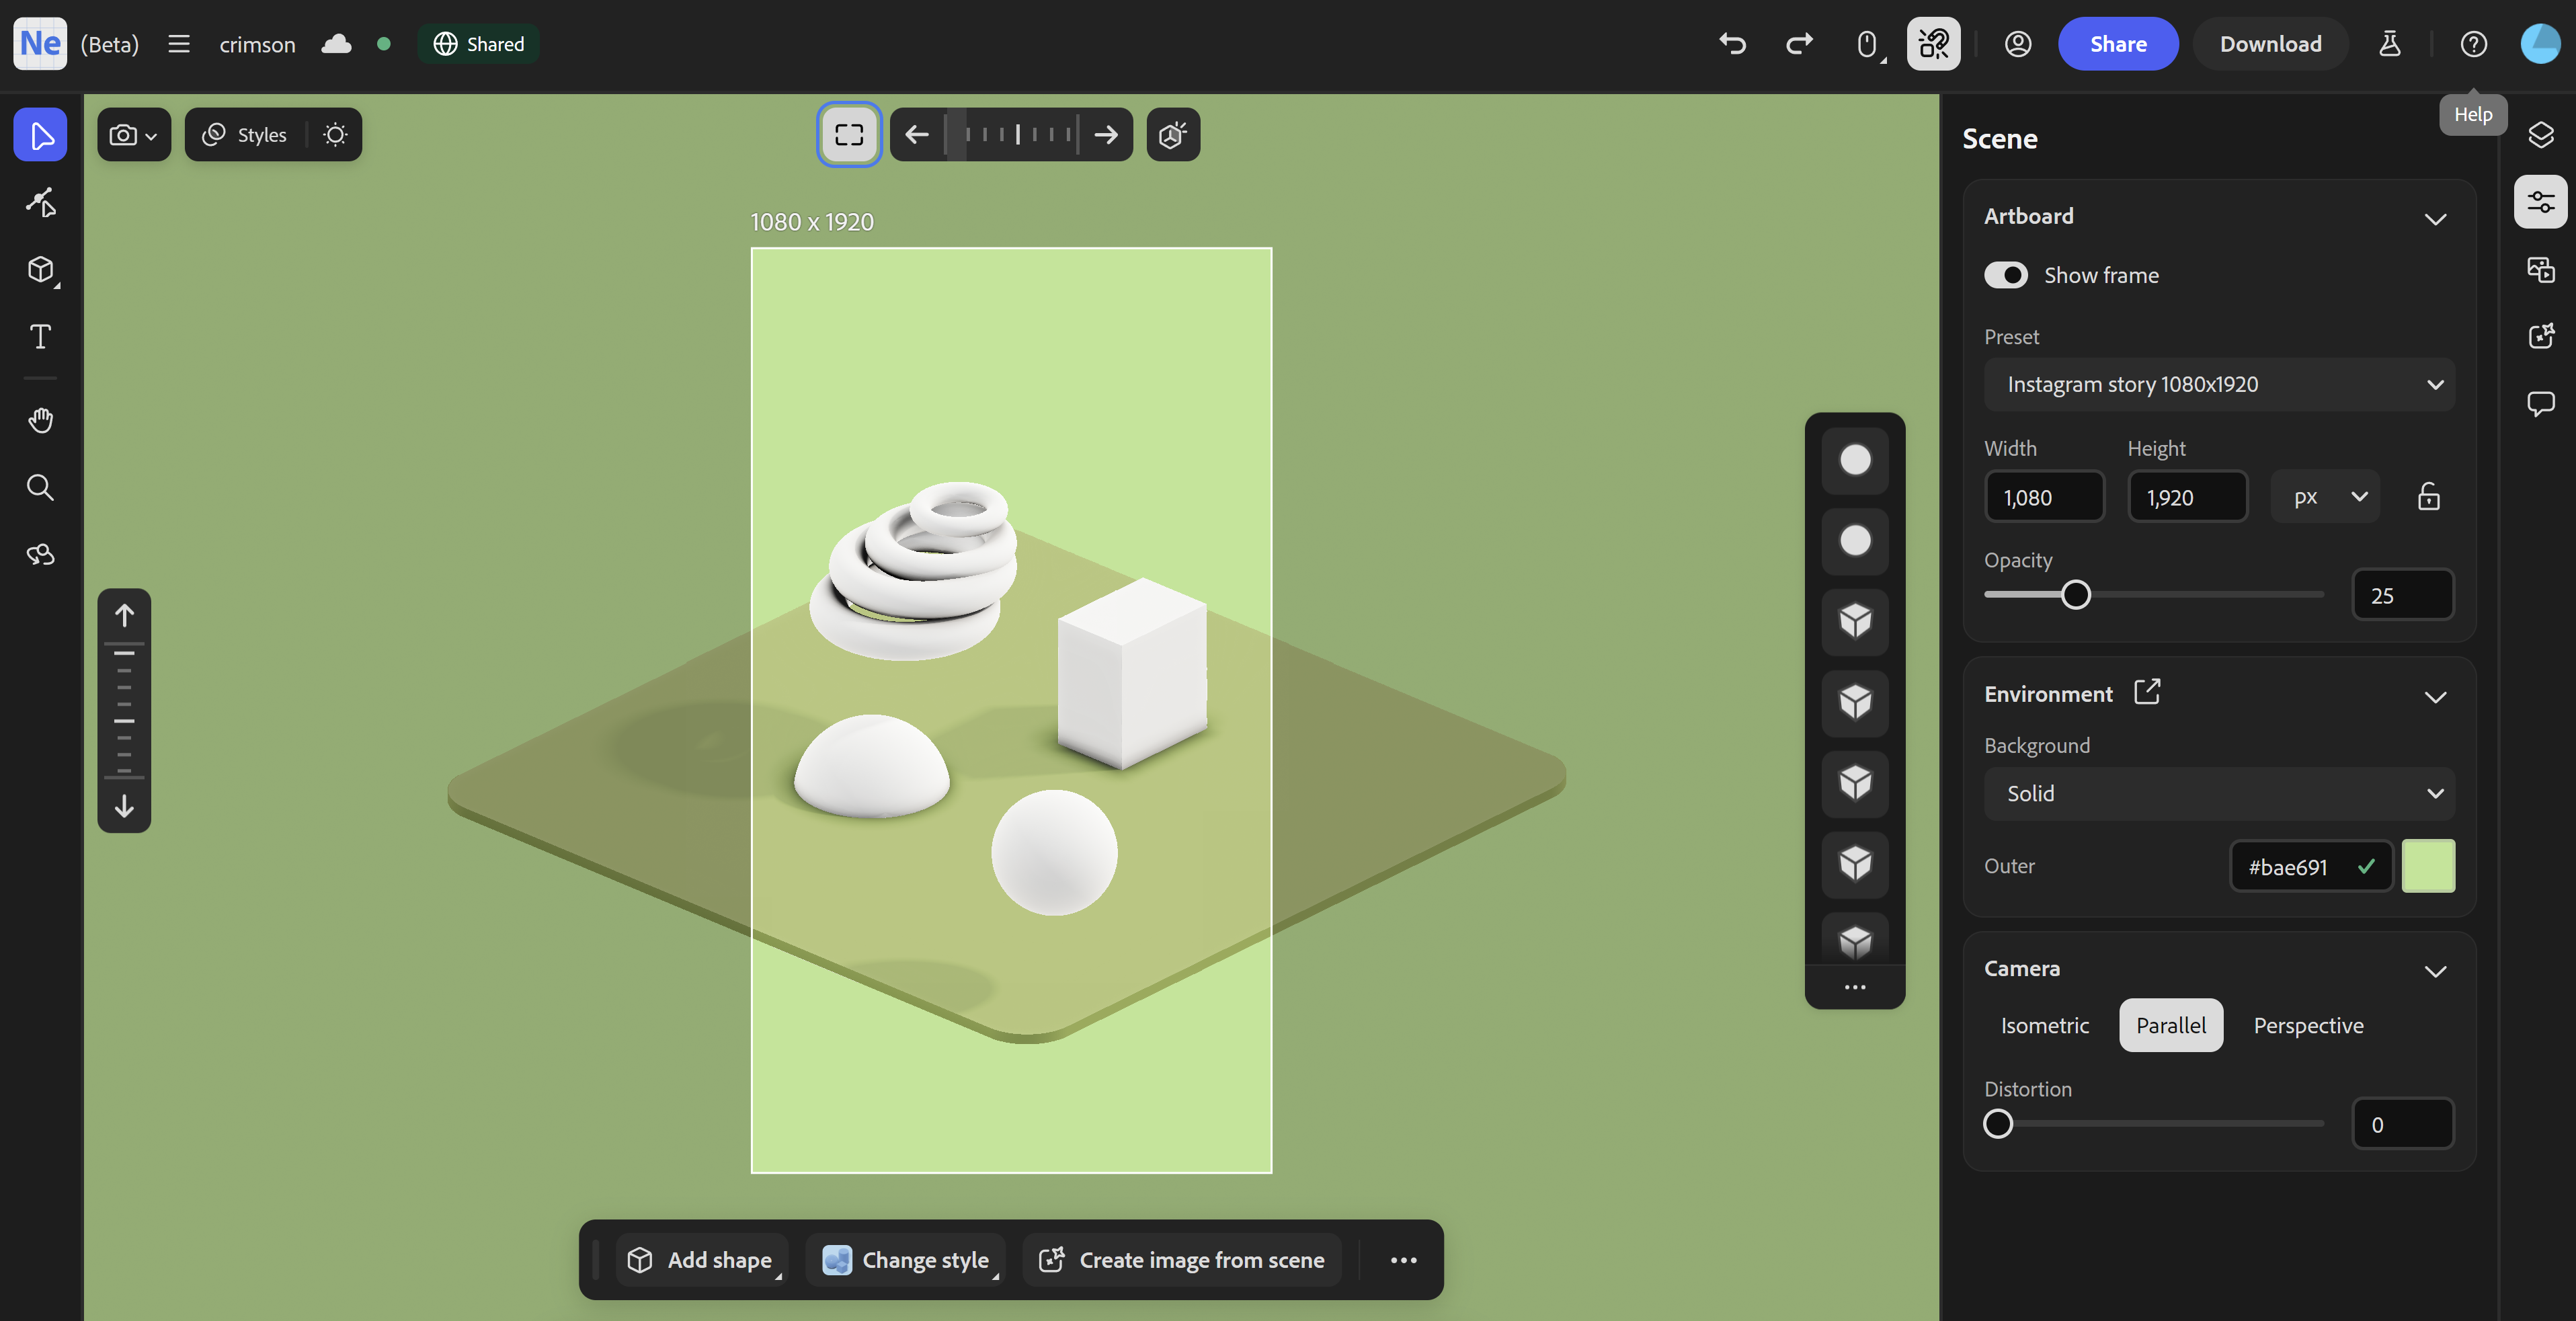The height and width of the screenshot is (1321, 2576).
Task: Tilt the camera down with the arrow
Action: [124, 806]
